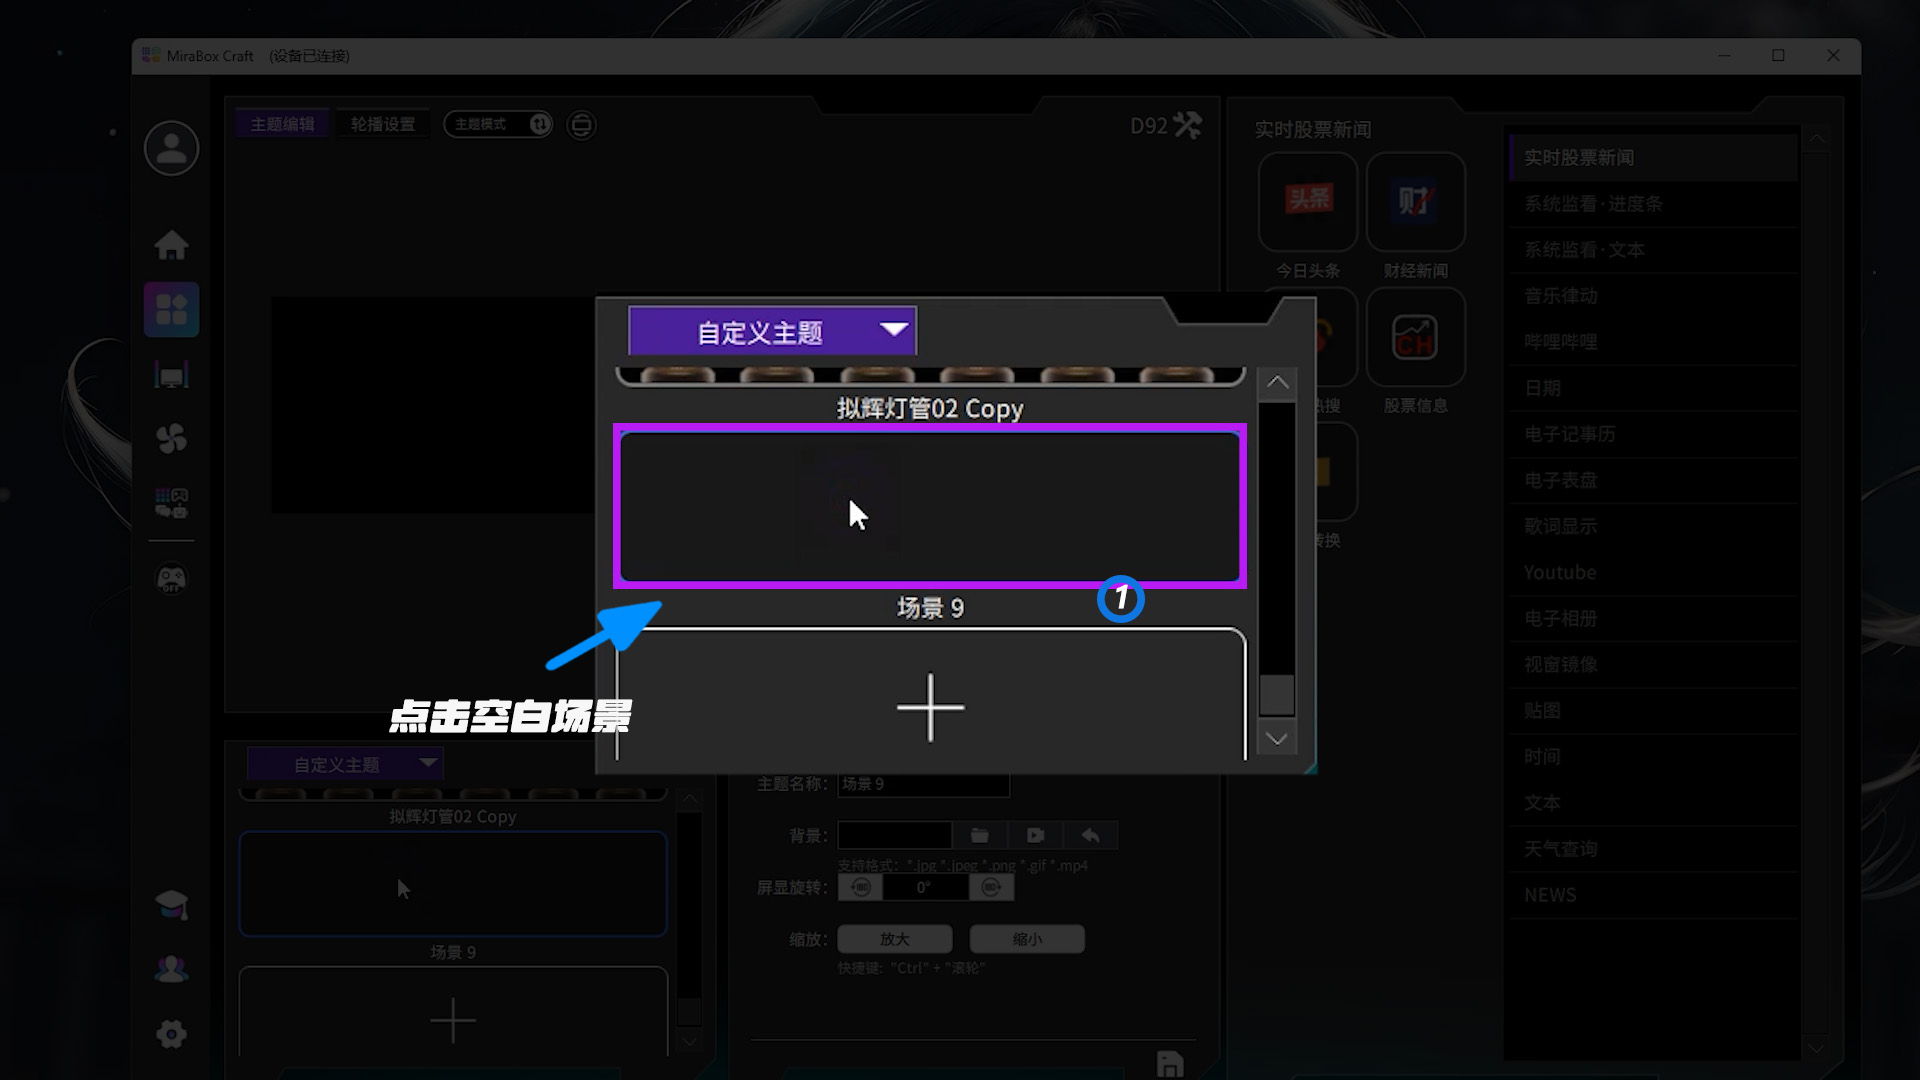Open the fan control sidebar icon
This screenshot has width=1920, height=1080.
171,438
